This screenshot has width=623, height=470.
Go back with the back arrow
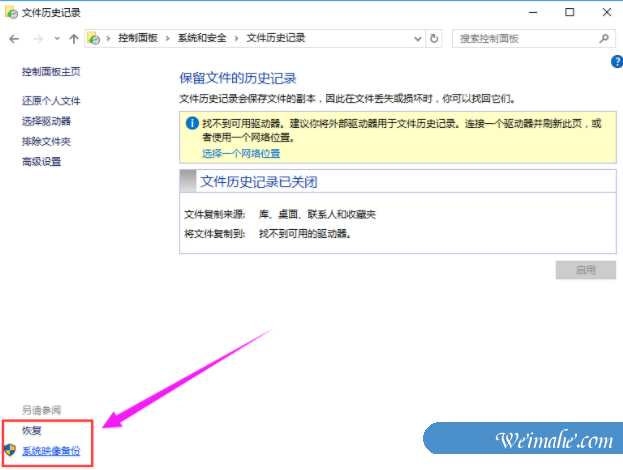click(x=14, y=39)
